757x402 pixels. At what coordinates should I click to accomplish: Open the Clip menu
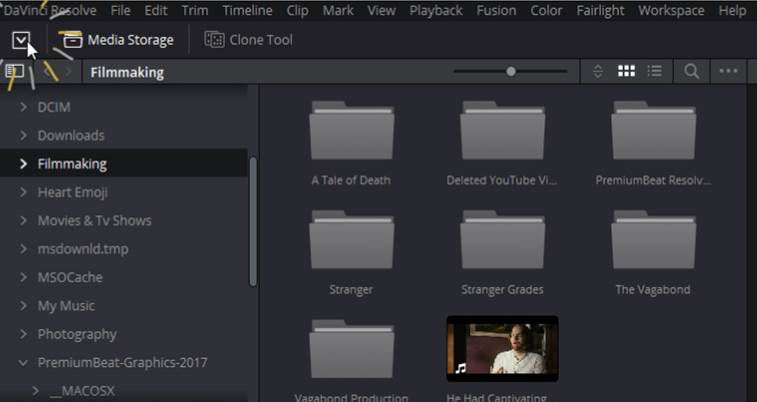[297, 10]
